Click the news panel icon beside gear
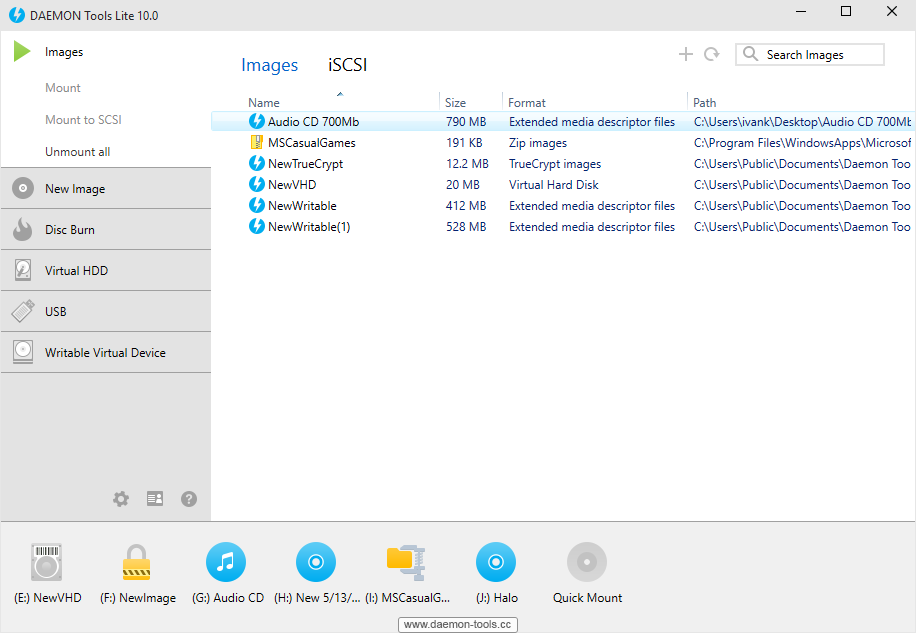The height and width of the screenshot is (633, 916). pos(155,499)
